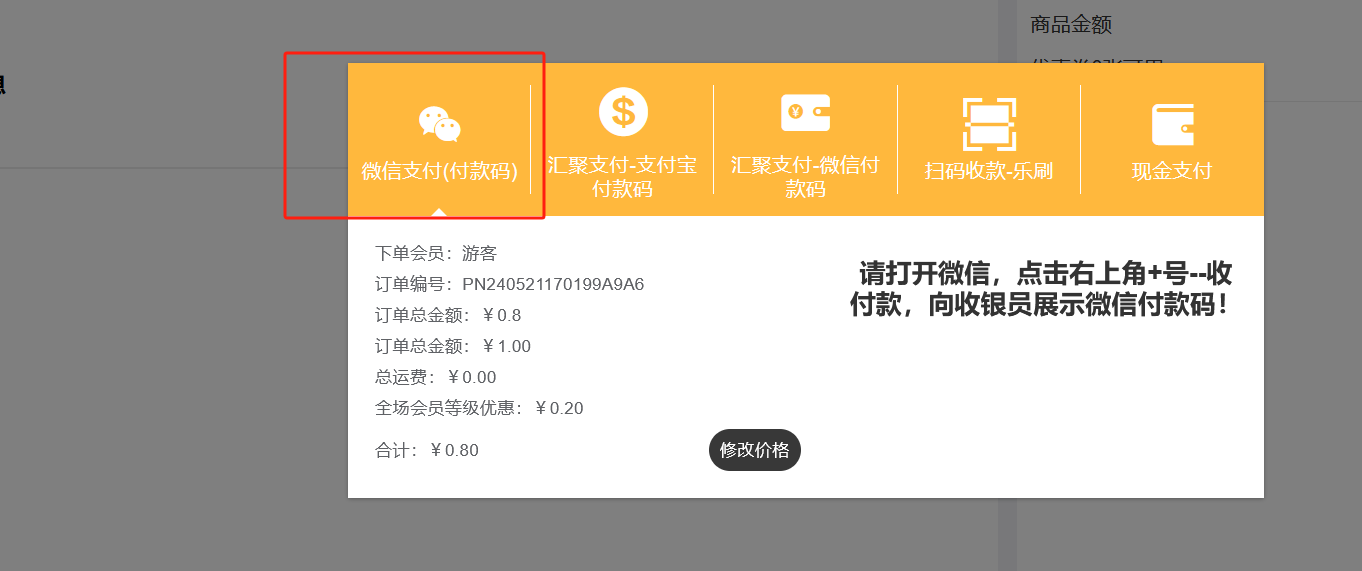
Task: Click the 订单总金额：￥0.8 line
Action: (448, 315)
